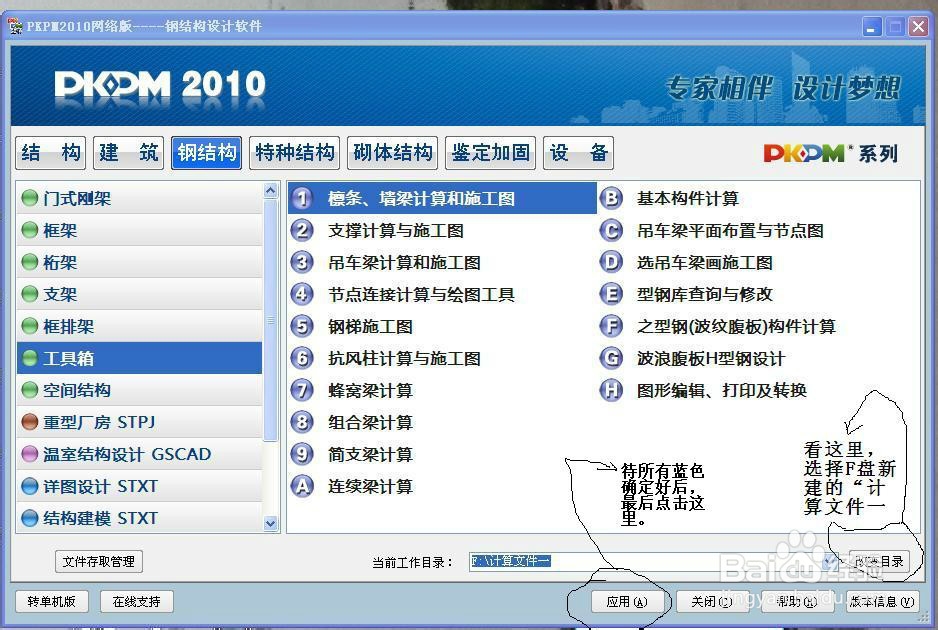Switch to the 鉴定加固 tab

(x=491, y=153)
